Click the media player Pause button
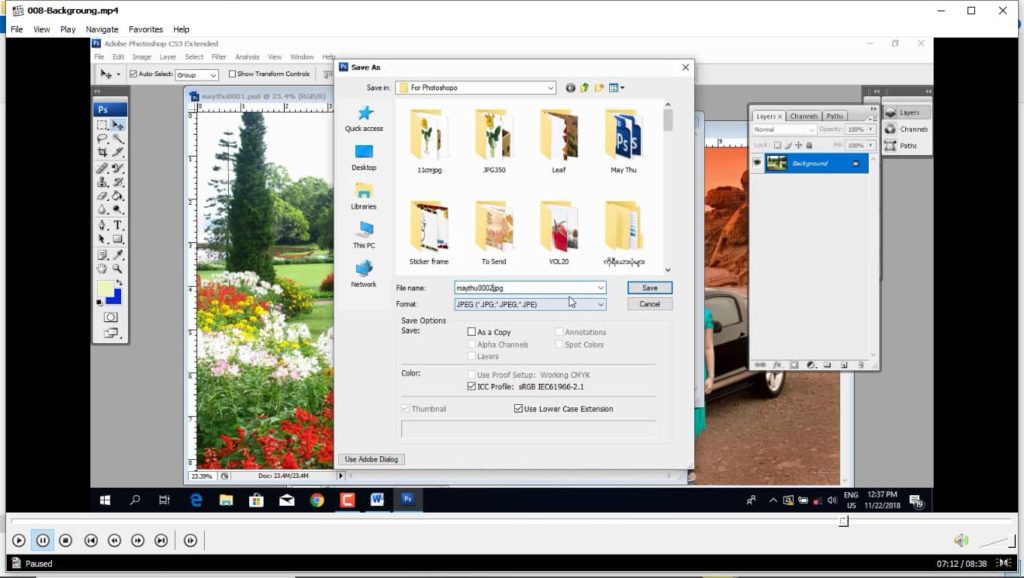Screen dimensions: 1024x578 (42, 541)
